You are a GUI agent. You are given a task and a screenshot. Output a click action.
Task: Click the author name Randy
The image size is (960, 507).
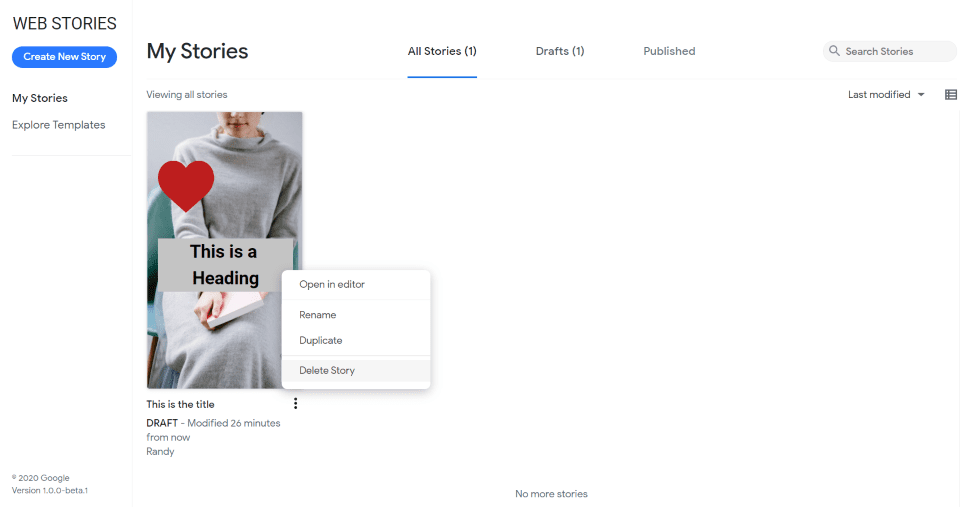160,452
